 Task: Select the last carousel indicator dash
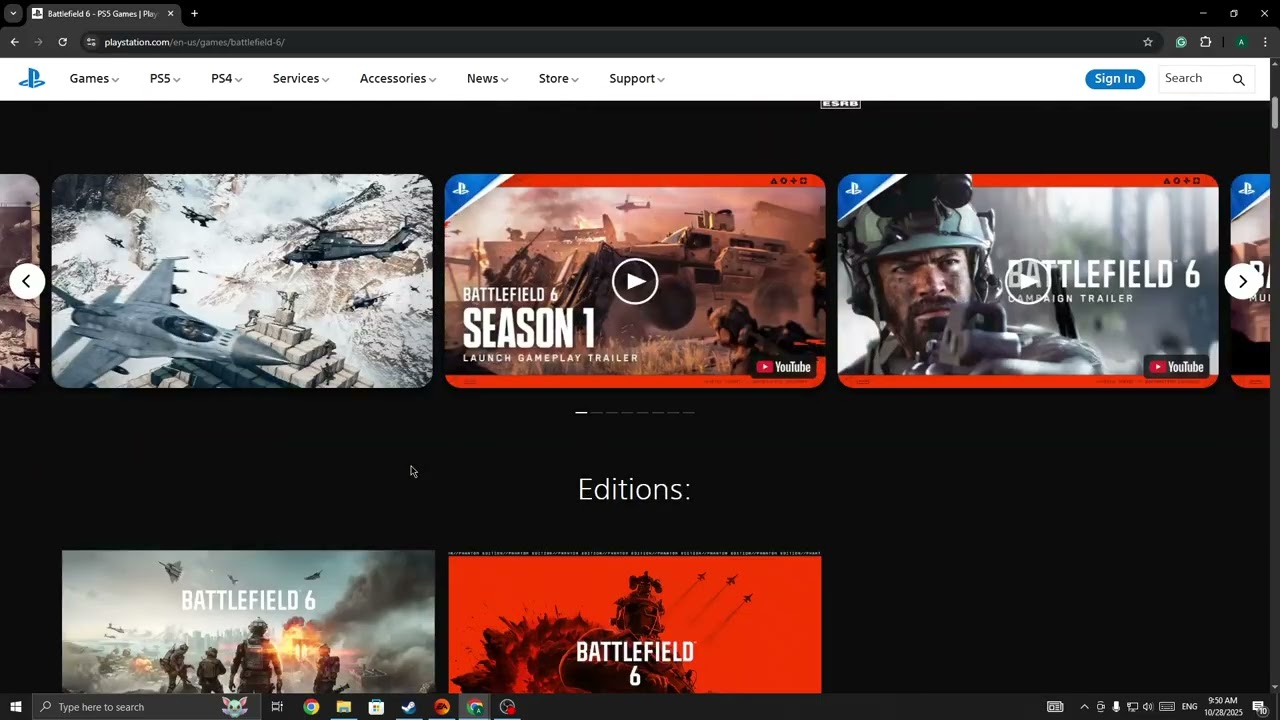[x=688, y=412]
